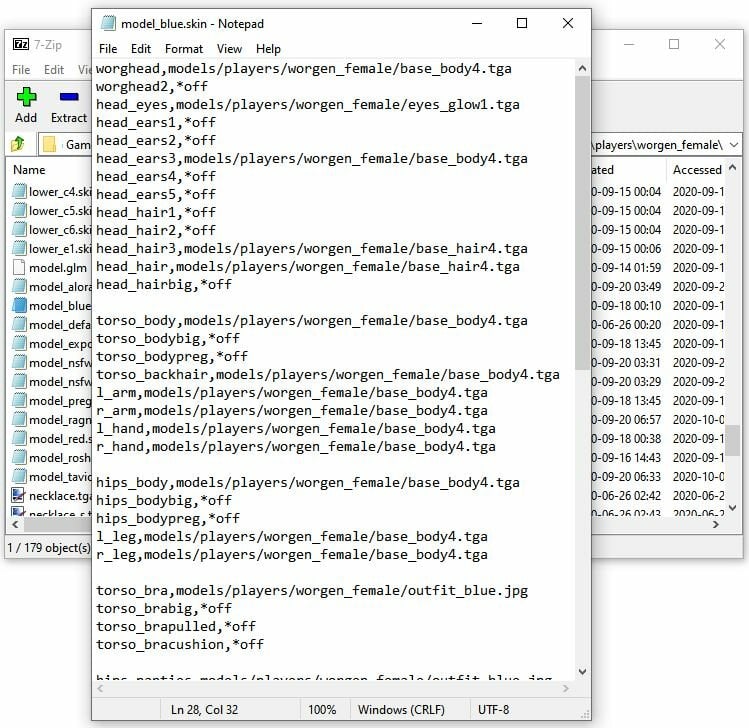Click line 'torso_bodypreg,*off' in Notepad
Screen dimensions: 749x728
[x=172, y=356]
